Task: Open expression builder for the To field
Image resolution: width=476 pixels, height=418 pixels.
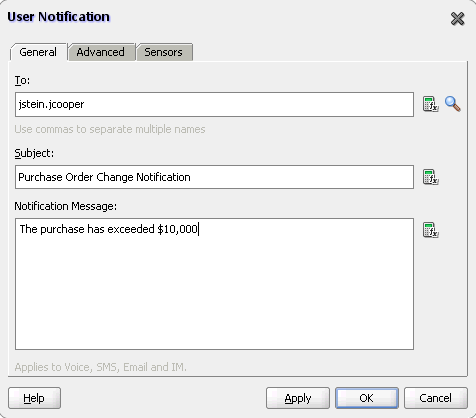Action: point(430,104)
